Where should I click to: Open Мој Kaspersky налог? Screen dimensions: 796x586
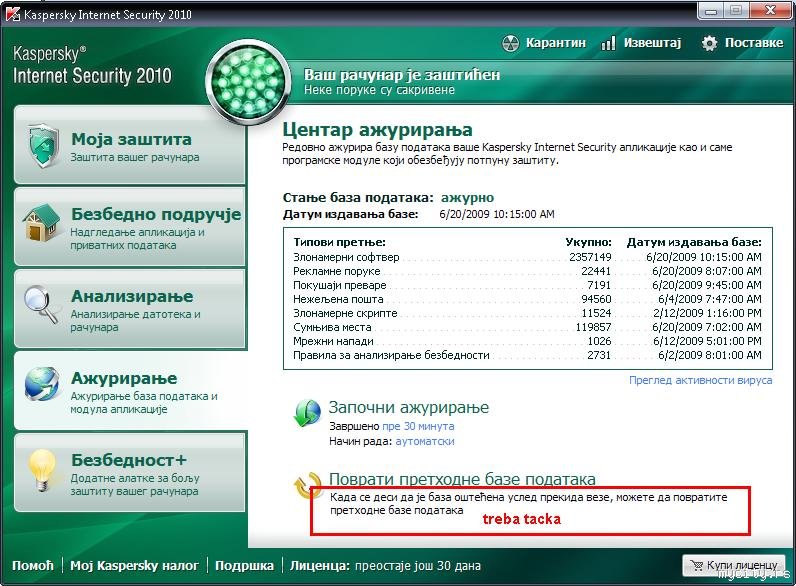point(134,565)
